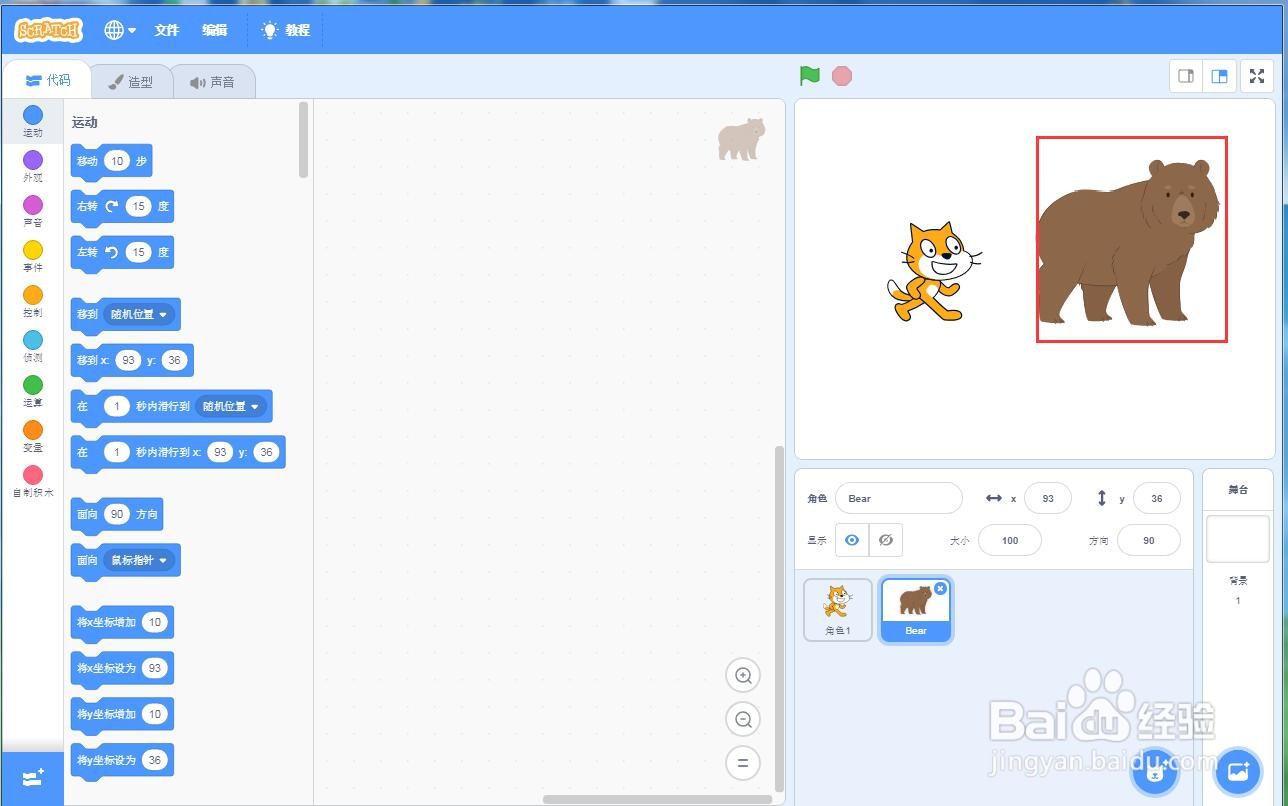
Task: Show the sprite with eye icon
Action: coord(852,540)
